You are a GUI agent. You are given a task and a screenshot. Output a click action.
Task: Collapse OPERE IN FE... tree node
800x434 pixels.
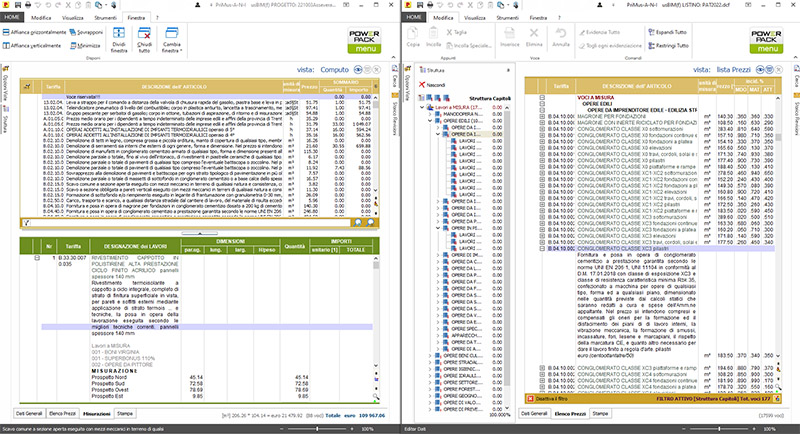438,228
